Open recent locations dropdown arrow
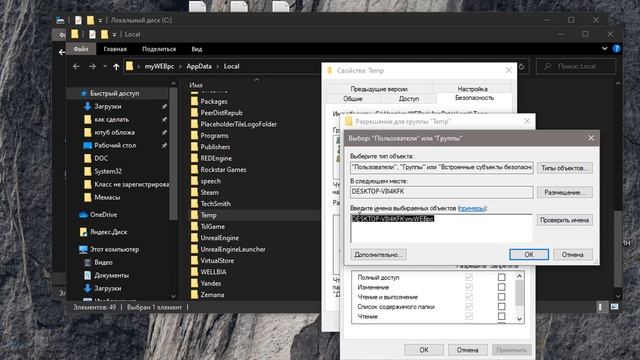The width and height of the screenshot is (640, 360). (x=105, y=67)
